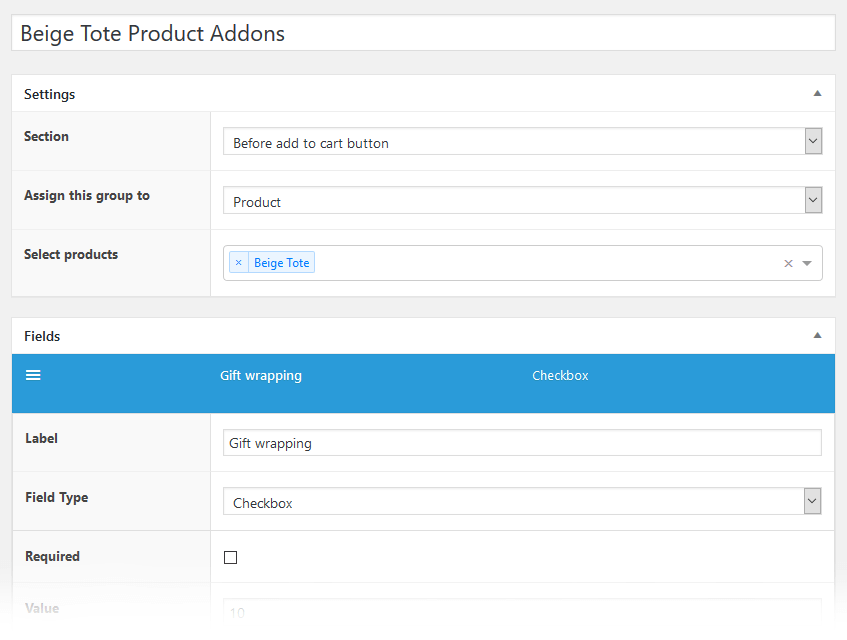This screenshot has height=640, width=847.
Task: Open the Section dropdown
Action: point(522,142)
